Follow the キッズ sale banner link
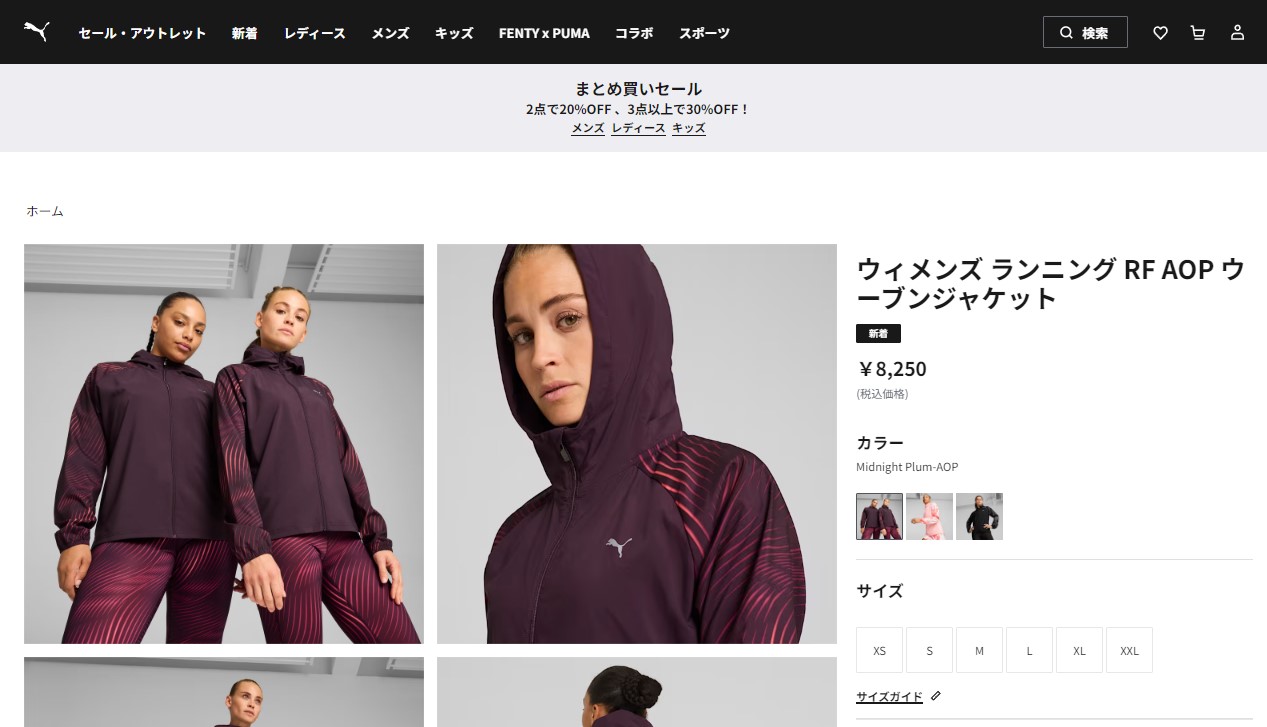Viewport: 1267px width, 727px height. point(689,128)
